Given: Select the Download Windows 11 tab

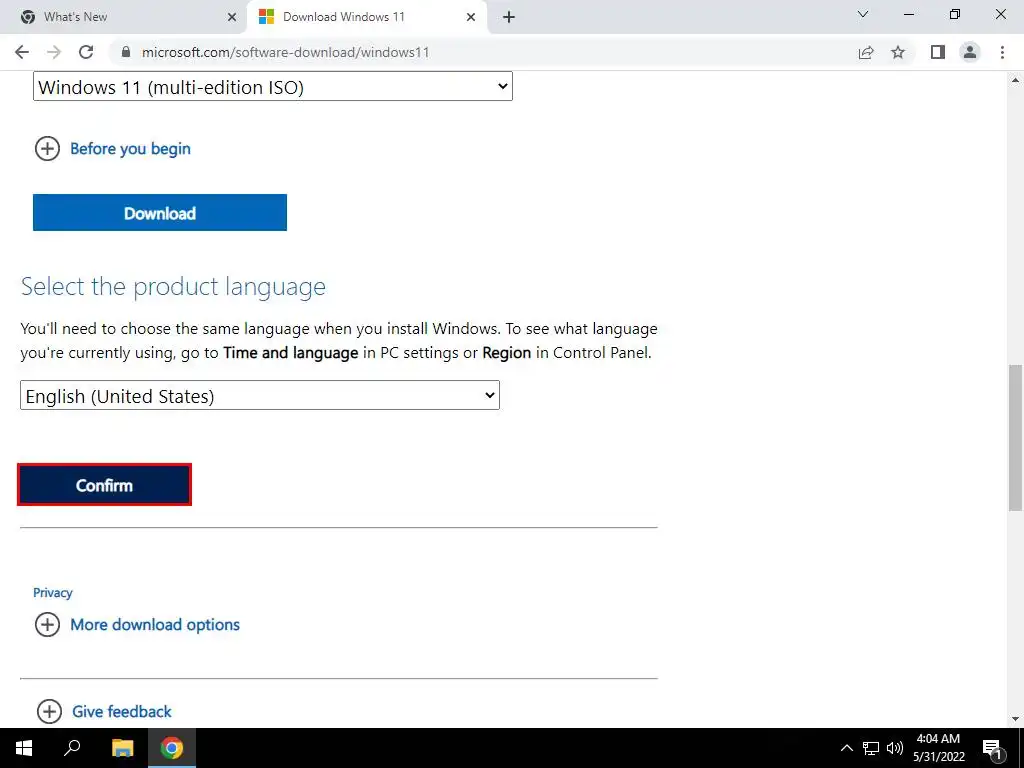Looking at the screenshot, I should coord(367,17).
